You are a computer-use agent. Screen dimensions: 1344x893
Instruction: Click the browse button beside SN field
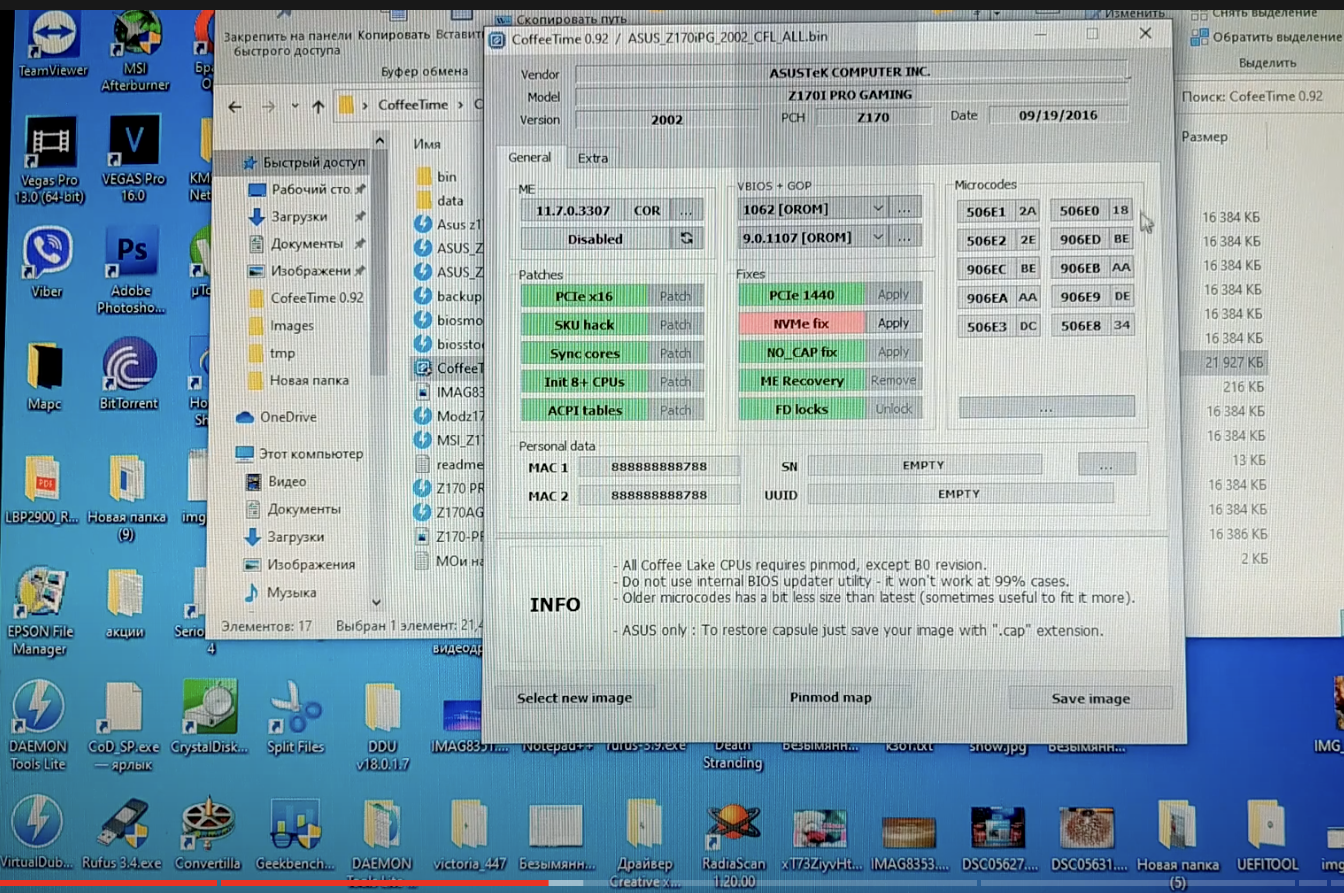[1106, 465]
